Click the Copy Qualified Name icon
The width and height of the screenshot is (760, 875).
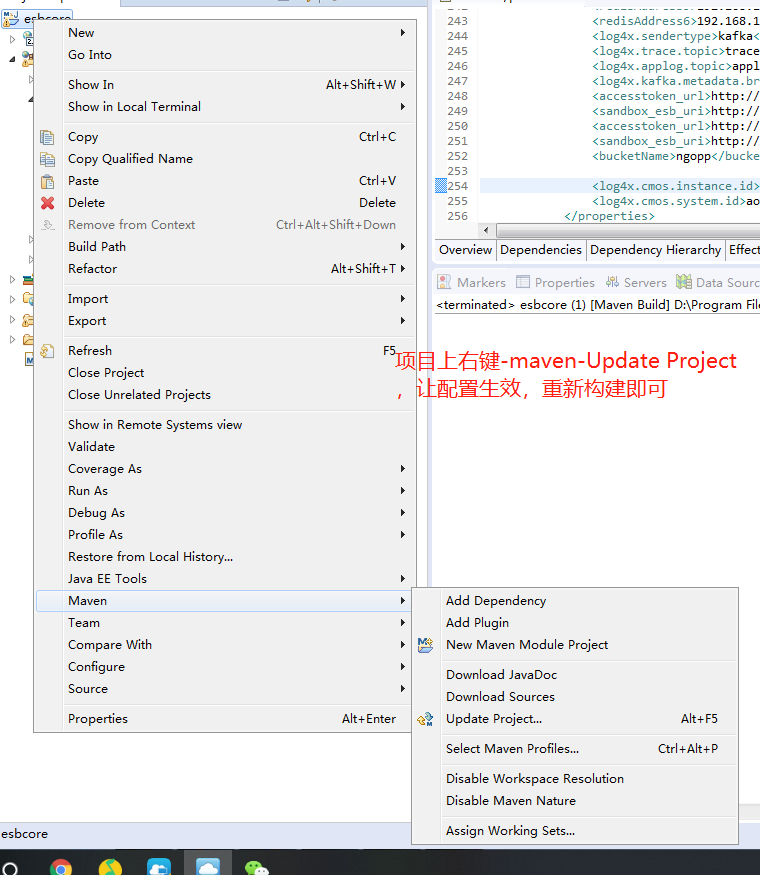pos(47,159)
